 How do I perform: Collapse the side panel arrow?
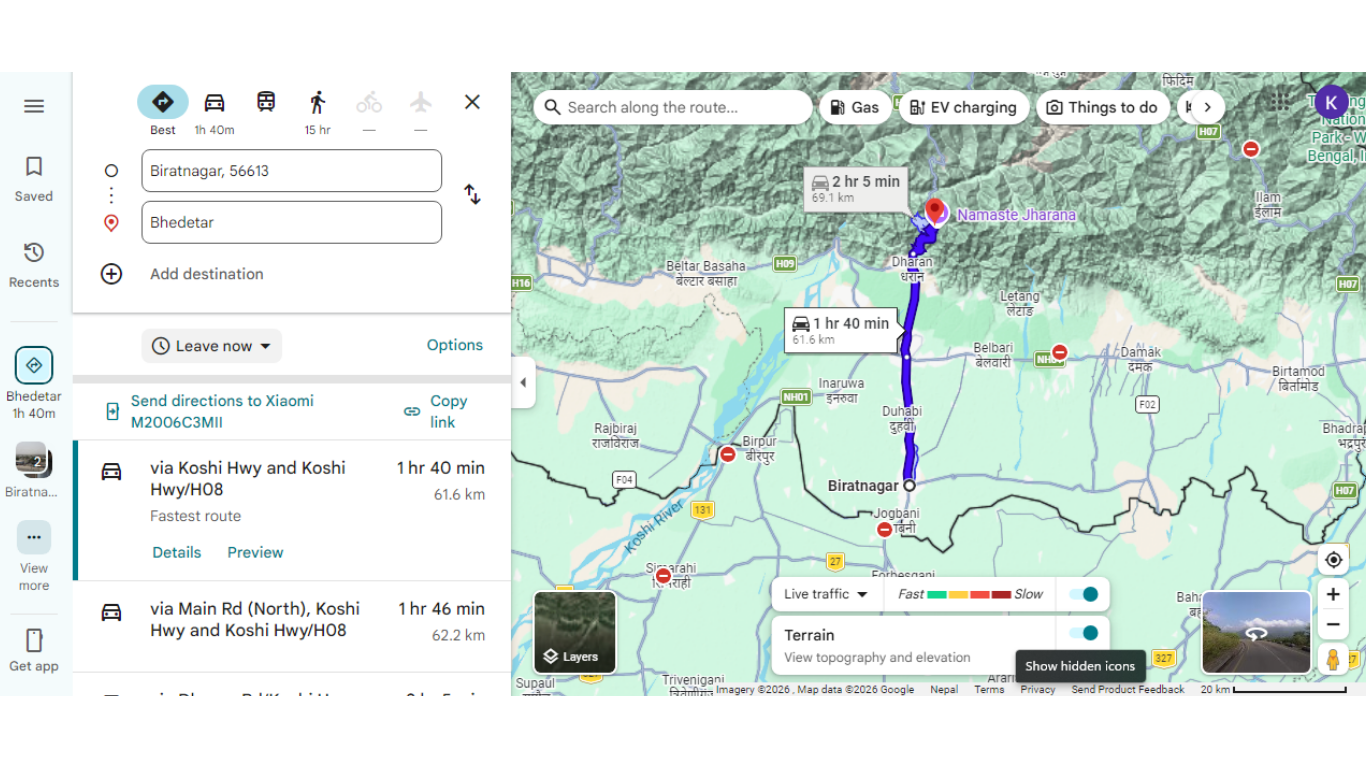523,382
